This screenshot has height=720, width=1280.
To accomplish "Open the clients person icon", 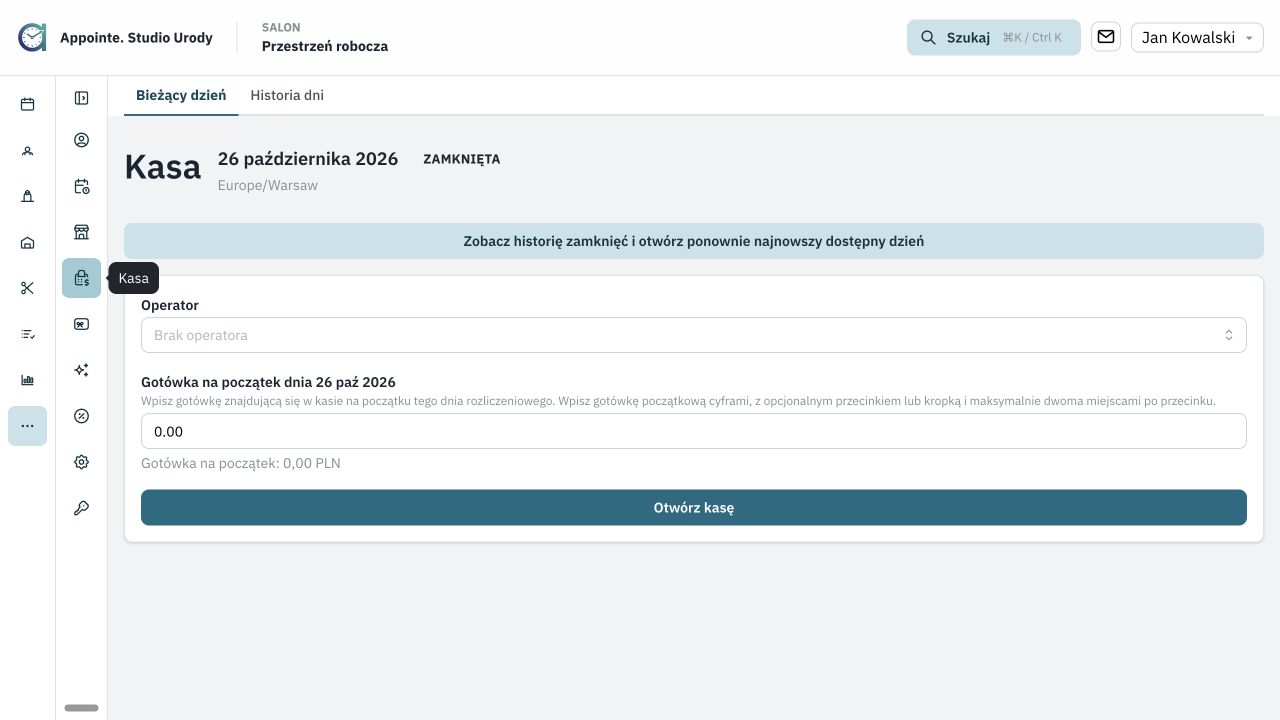I will pyautogui.click(x=27, y=150).
